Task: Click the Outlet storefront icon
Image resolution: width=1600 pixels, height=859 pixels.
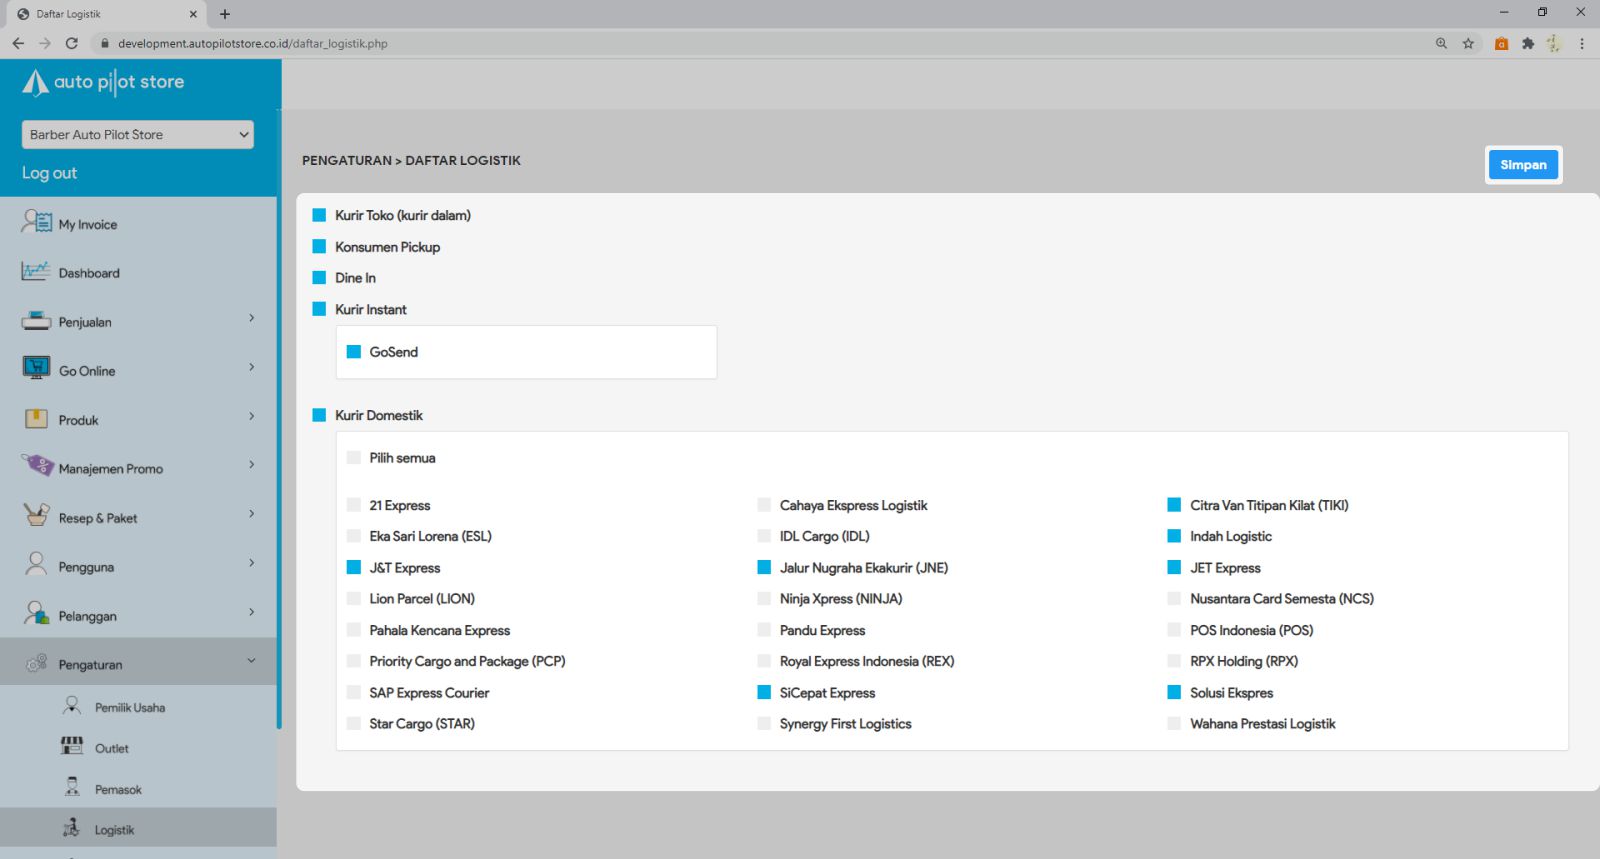Action: 72,746
